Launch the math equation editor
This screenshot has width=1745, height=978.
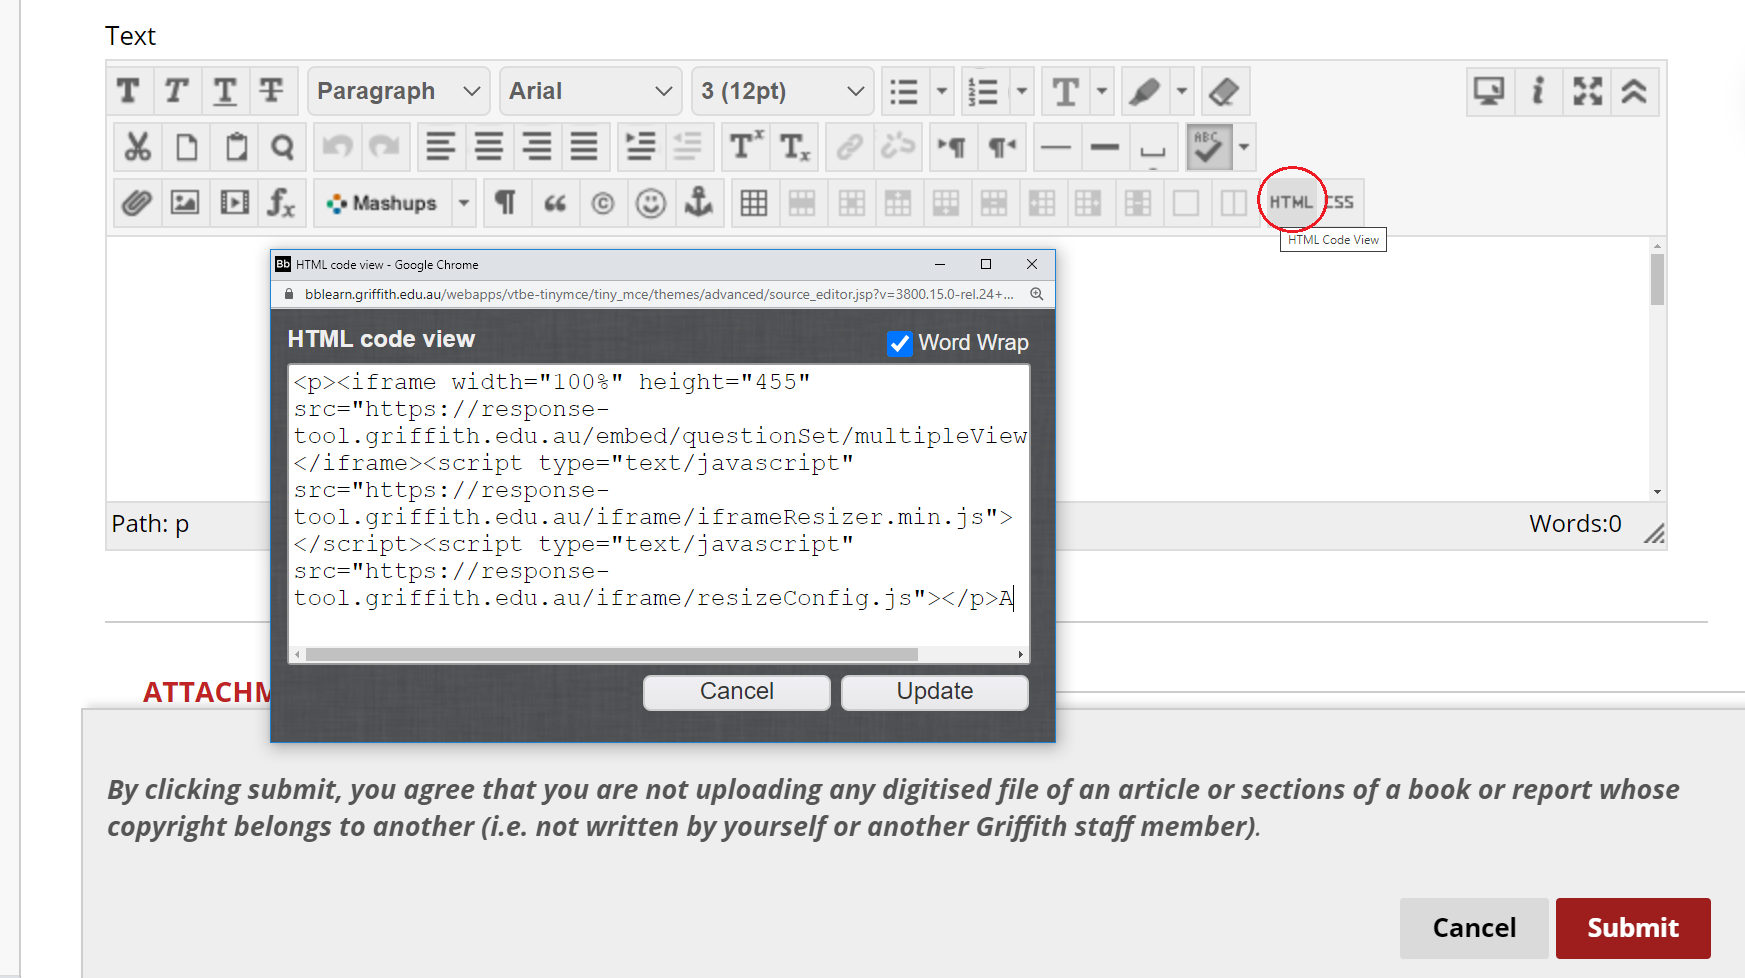pyautogui.click(x=282, y=203)
